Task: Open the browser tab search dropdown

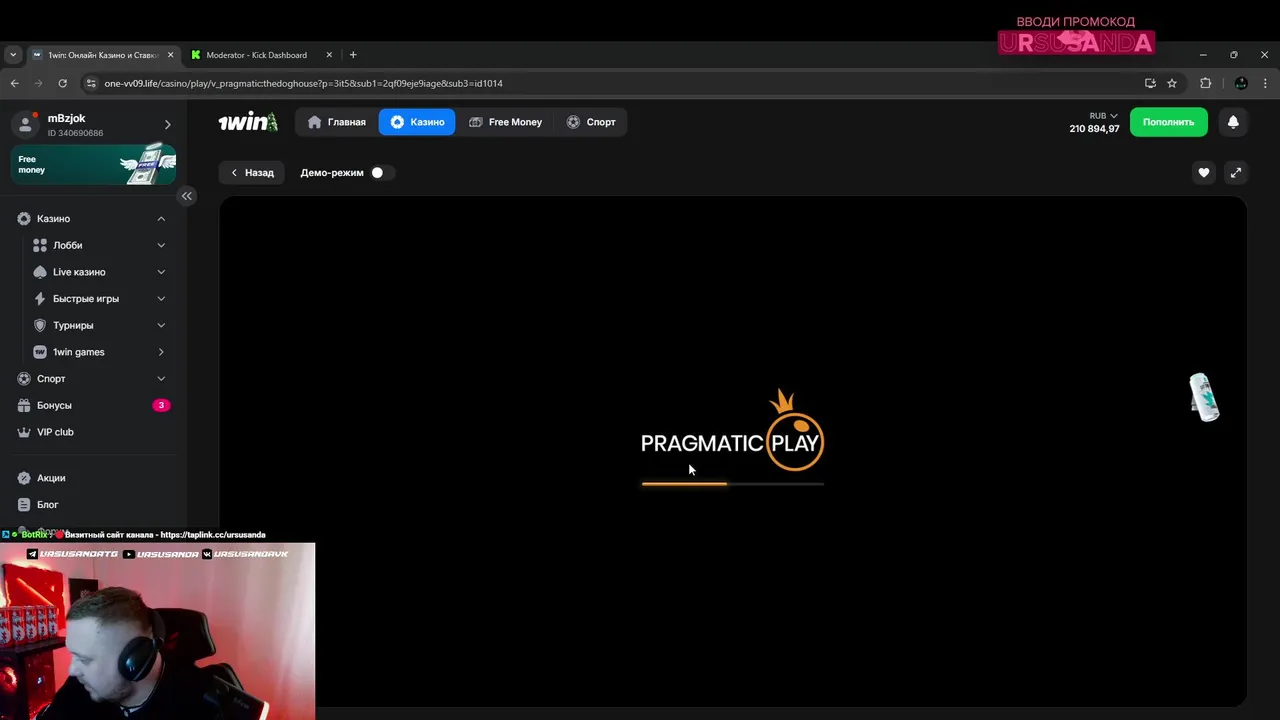Action: (13, 55)
